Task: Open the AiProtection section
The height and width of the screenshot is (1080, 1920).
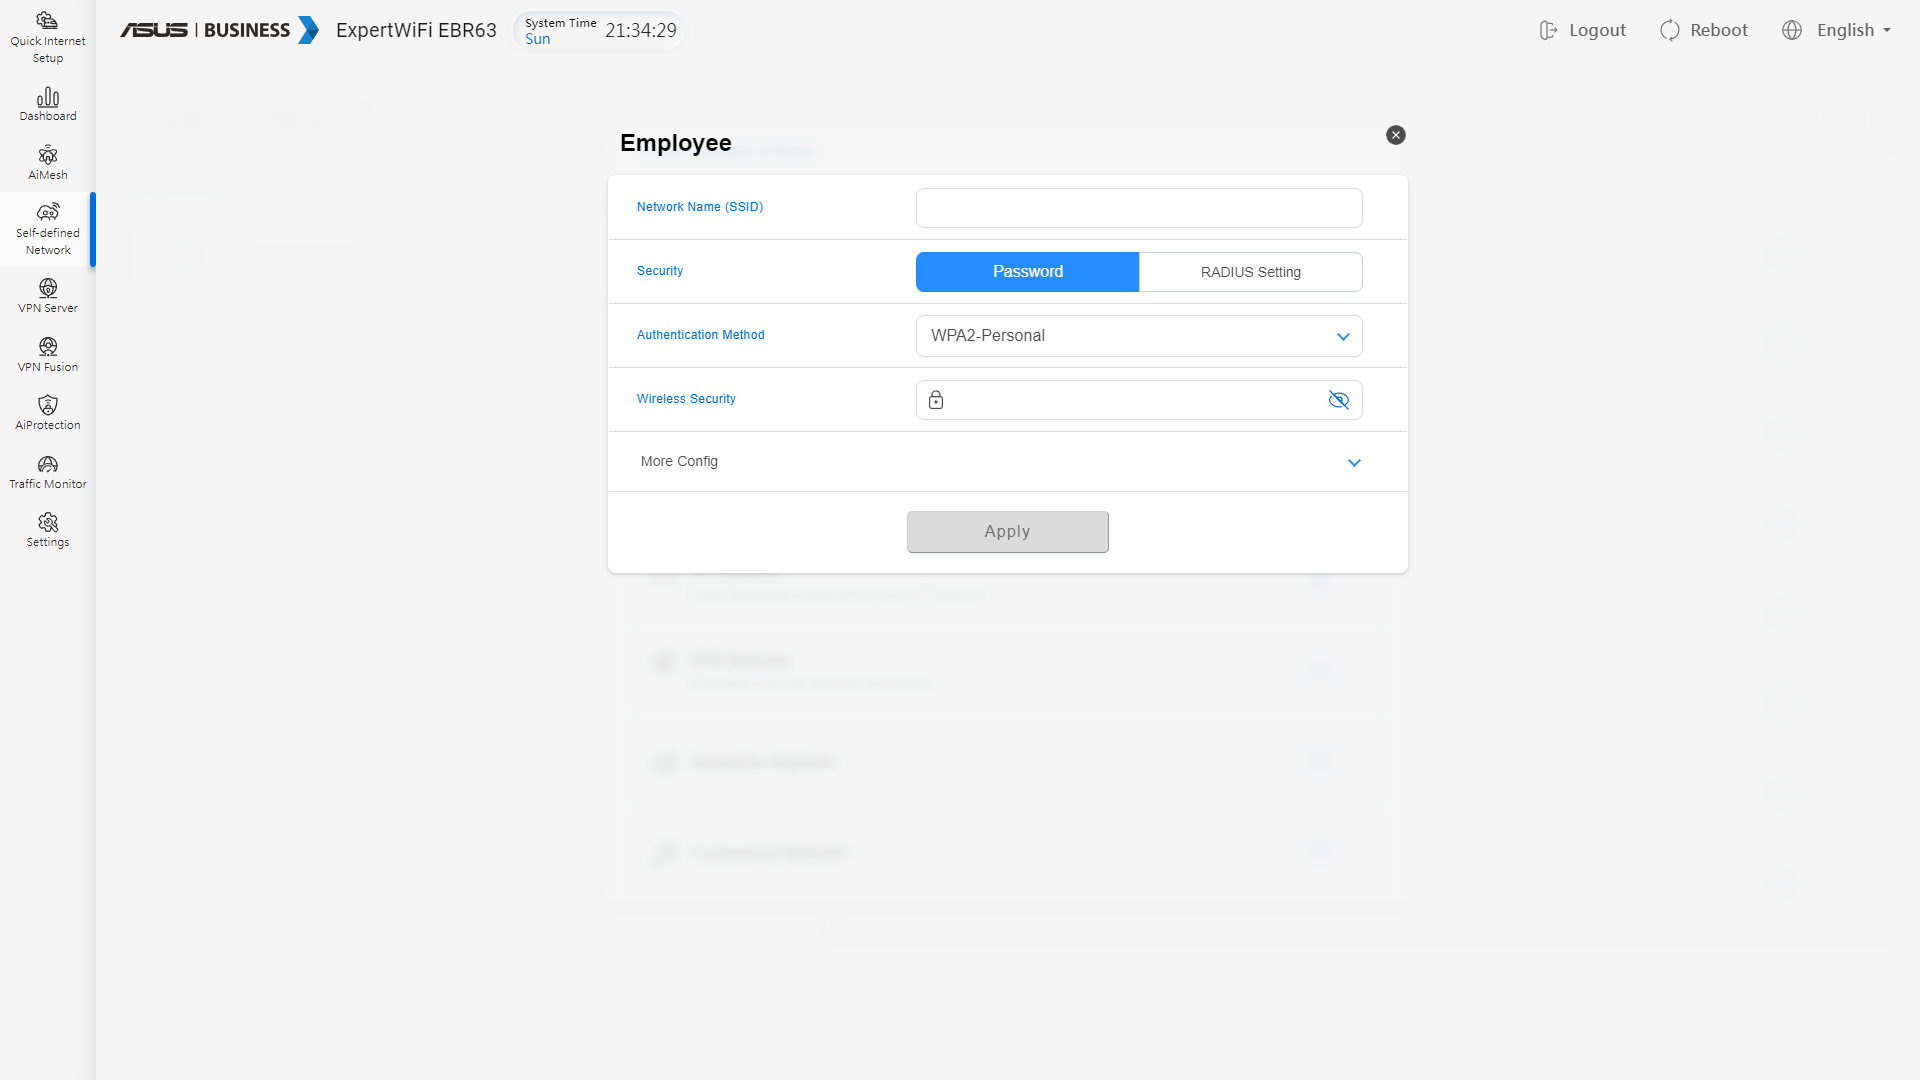Action: point(47,413)
